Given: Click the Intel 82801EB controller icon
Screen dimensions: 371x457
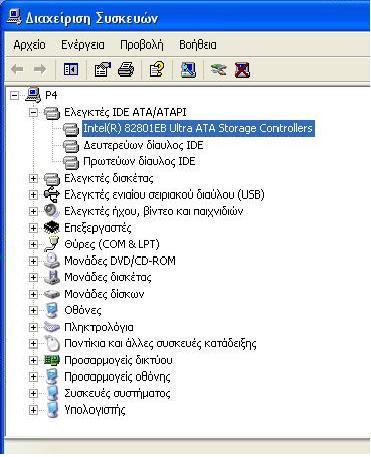Looking at the screenshot, I should (71, 129).
